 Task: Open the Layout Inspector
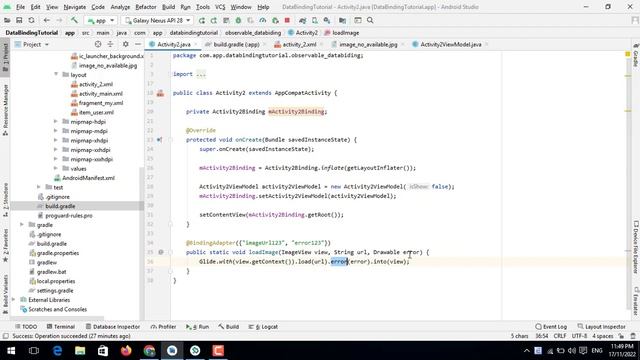pos(601,327)
